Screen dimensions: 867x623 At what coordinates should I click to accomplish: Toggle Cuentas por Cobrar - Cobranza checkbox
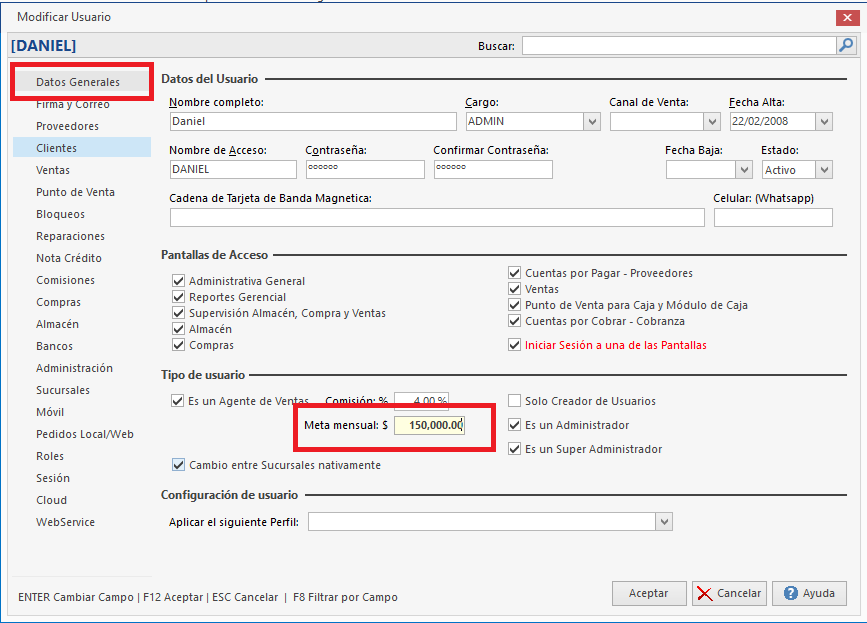514,321
